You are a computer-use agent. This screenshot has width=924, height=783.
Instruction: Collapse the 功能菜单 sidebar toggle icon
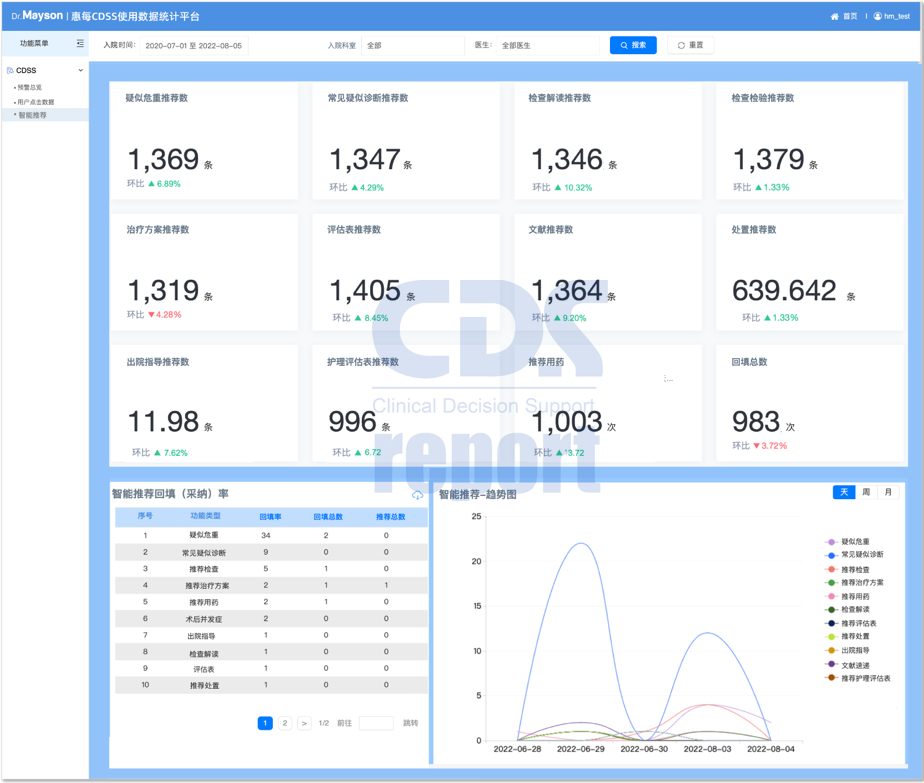coord(80,44)
